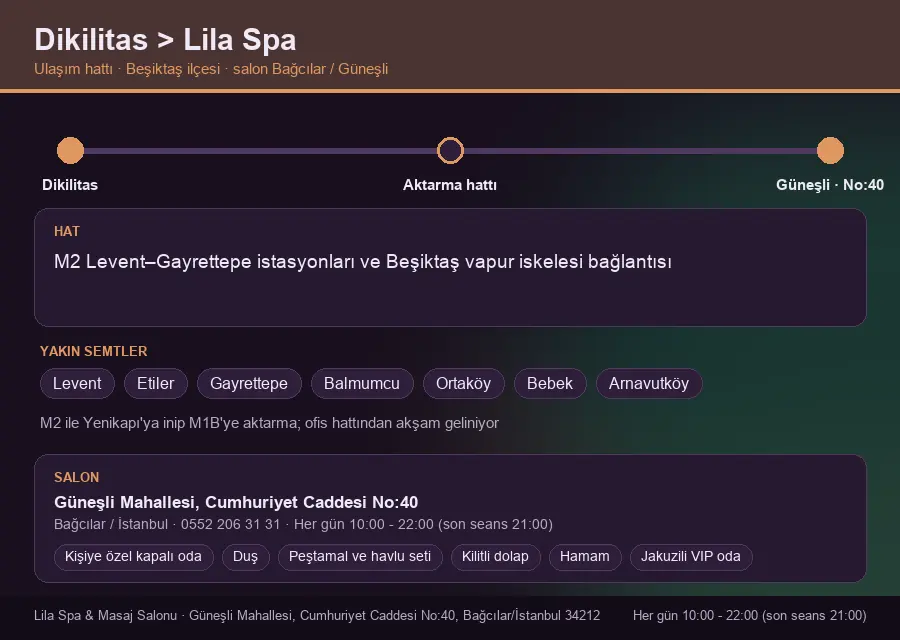Click the Dikilitas label under the timeline

click(x=70, y=185)
